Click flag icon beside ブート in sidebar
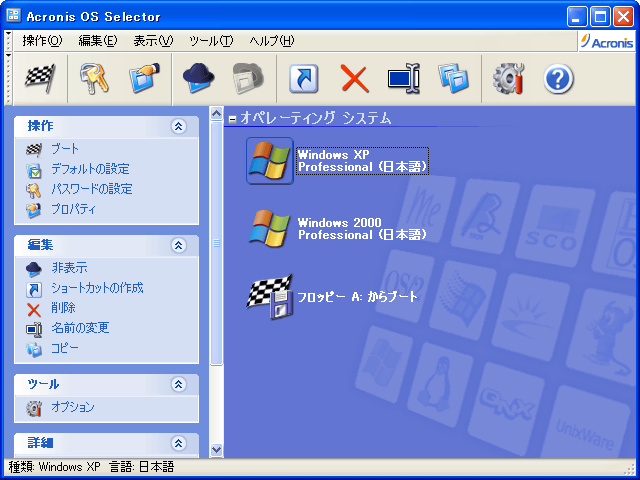Screen dimensions: 640x480 coord(34,150)
